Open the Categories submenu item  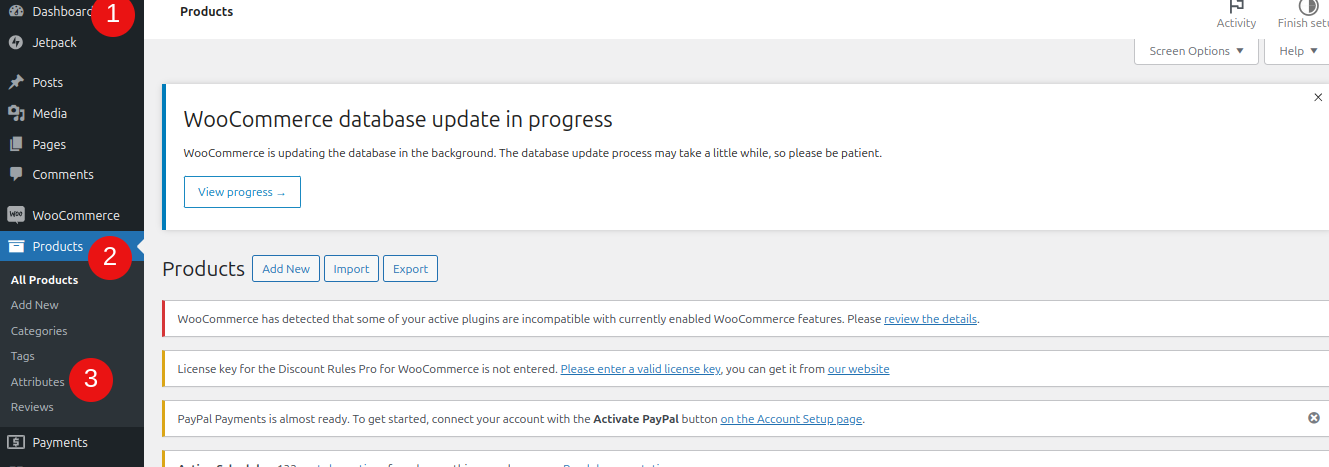(39, 331)
